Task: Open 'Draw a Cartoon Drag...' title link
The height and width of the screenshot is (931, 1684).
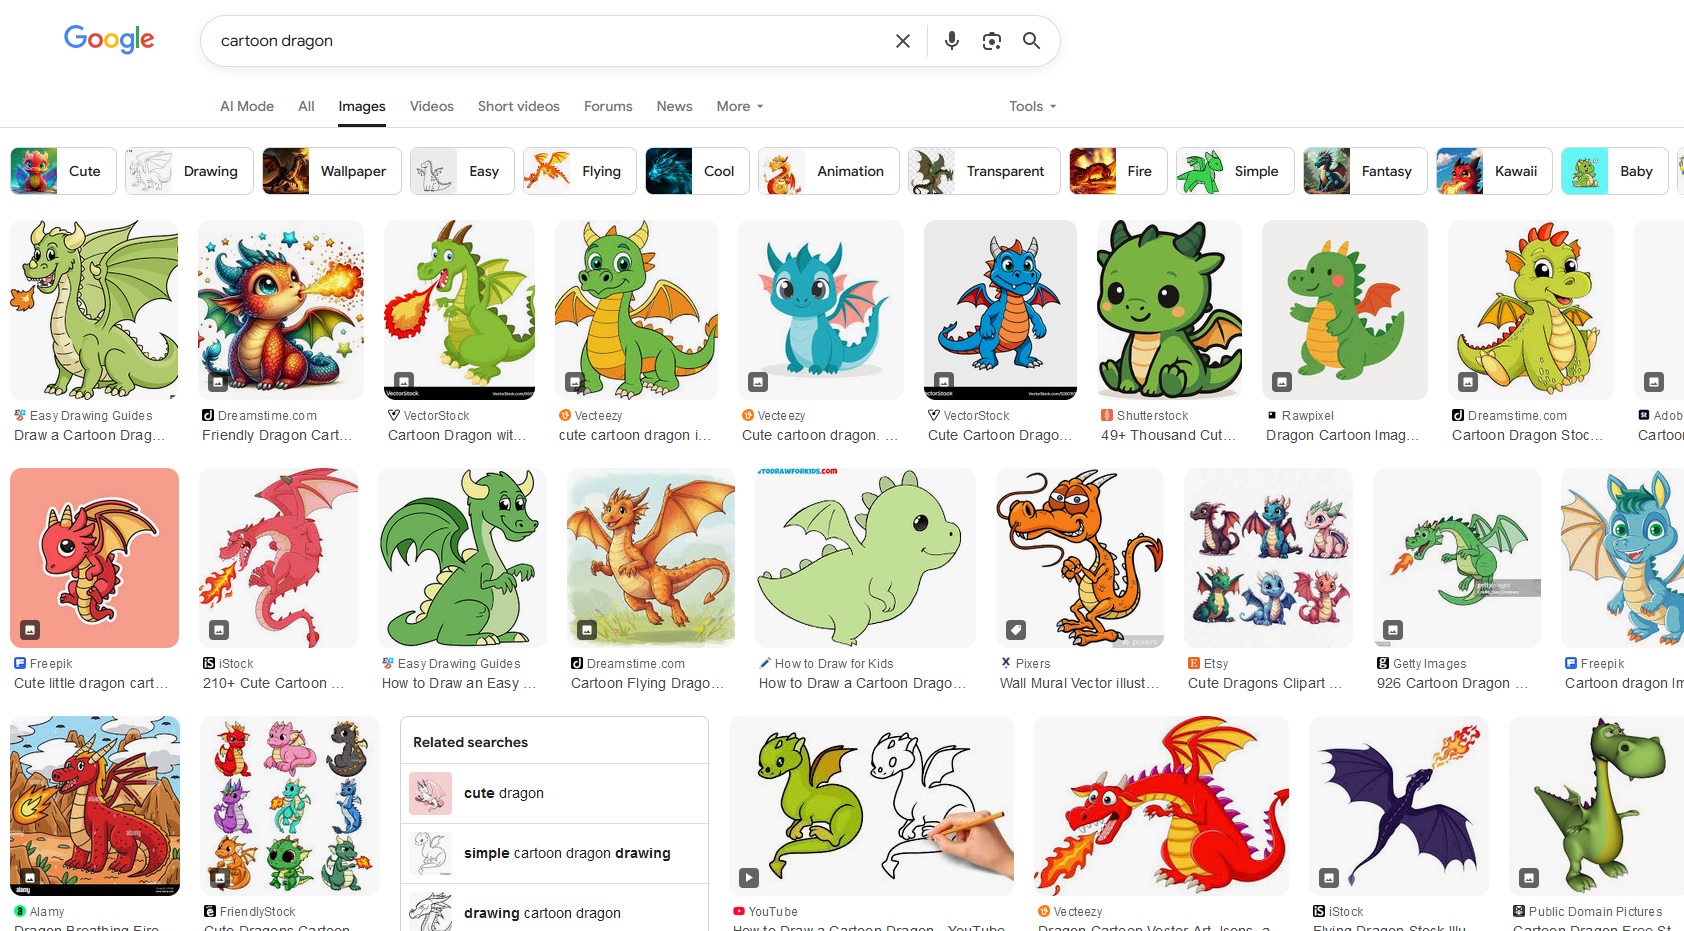Action: pos(89,435)
